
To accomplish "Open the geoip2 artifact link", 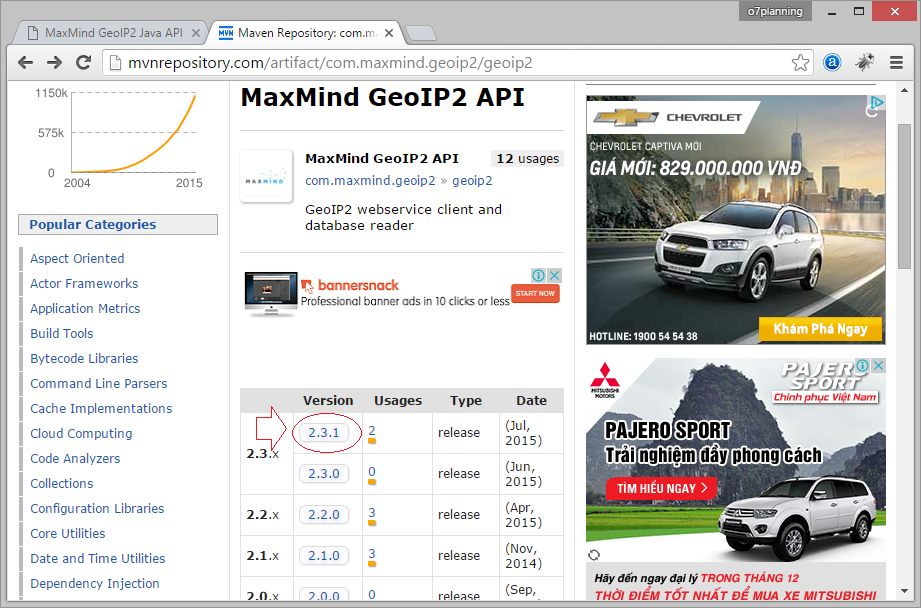I will coord(472,181).
